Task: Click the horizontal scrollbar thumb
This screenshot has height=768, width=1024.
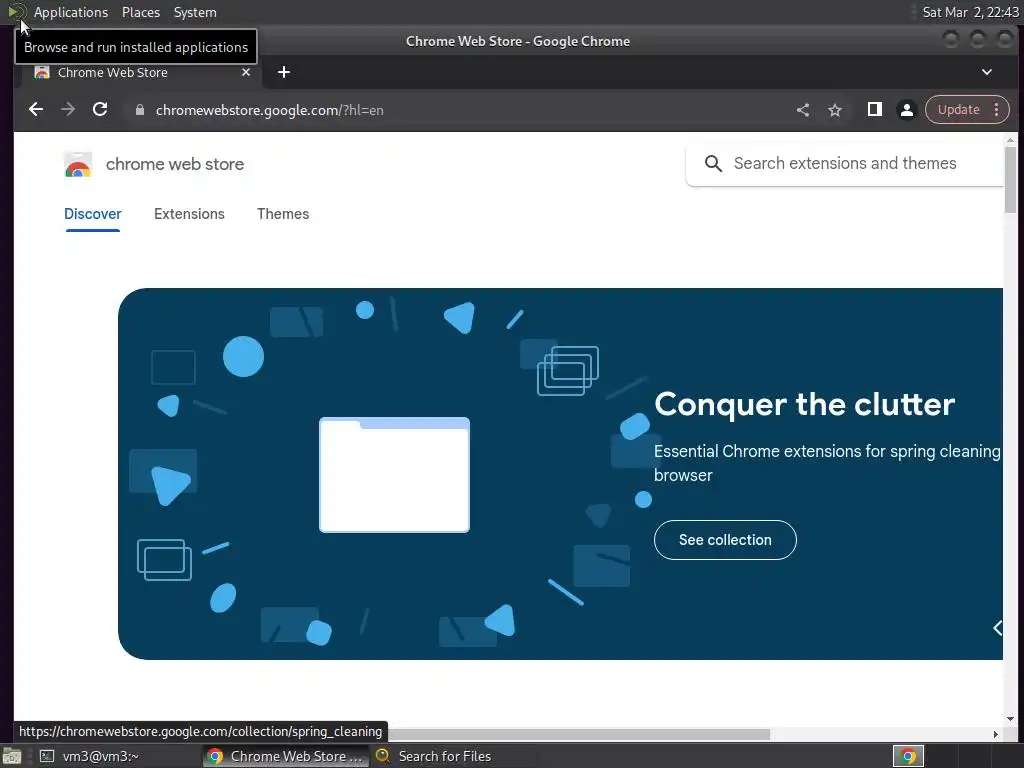Action: 579,735
